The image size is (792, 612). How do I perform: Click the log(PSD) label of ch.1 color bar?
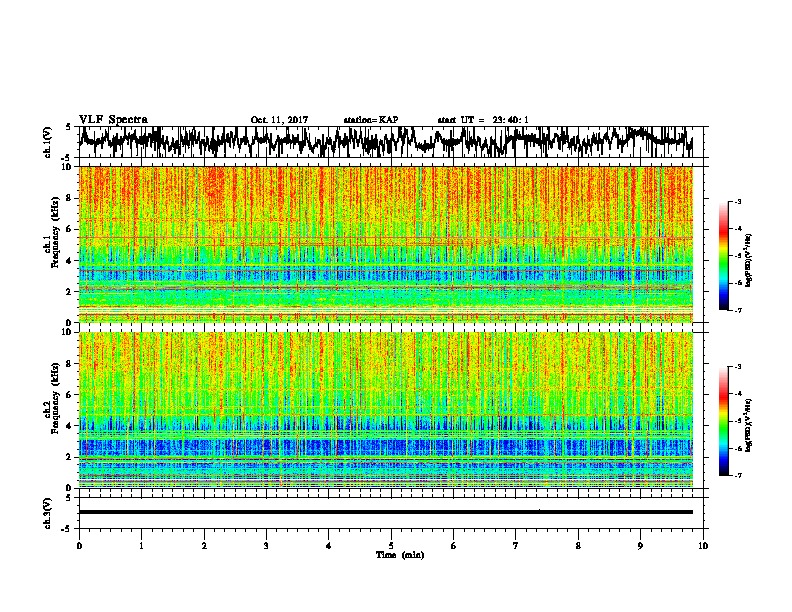pyautogui.click(x=749, y=261)
